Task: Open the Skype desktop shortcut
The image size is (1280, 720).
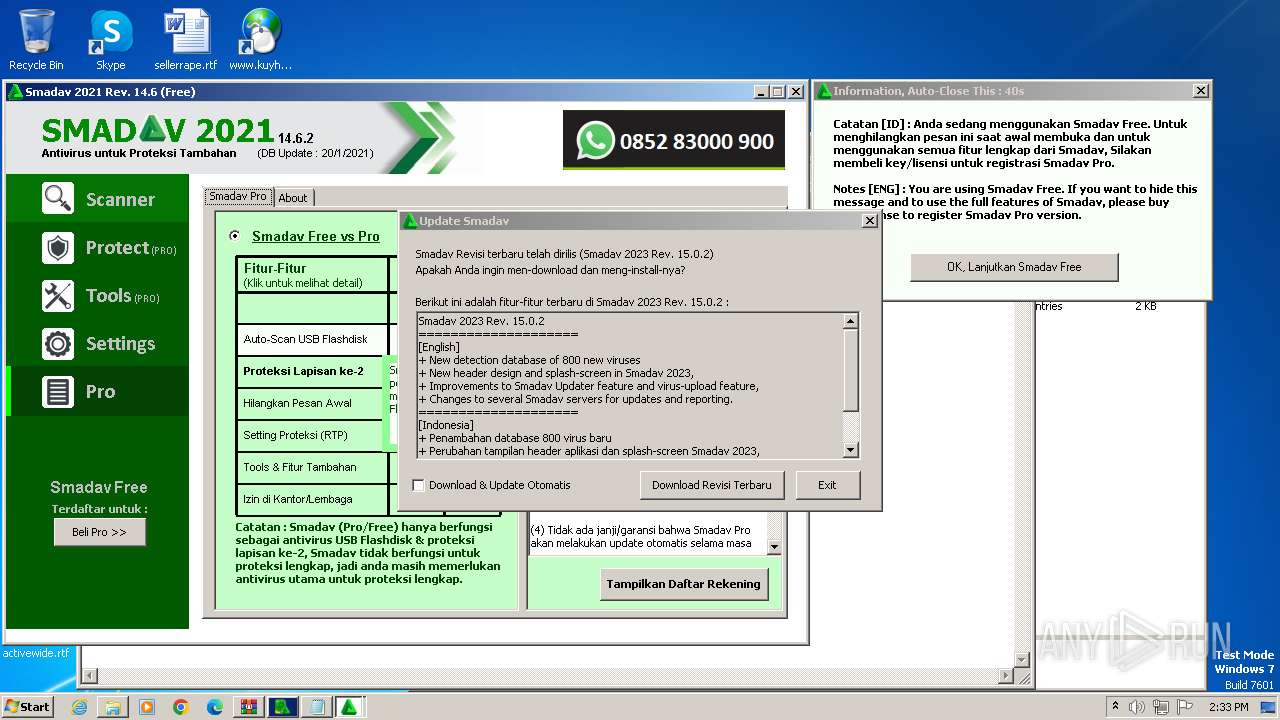Action: [x=110, y=40]
